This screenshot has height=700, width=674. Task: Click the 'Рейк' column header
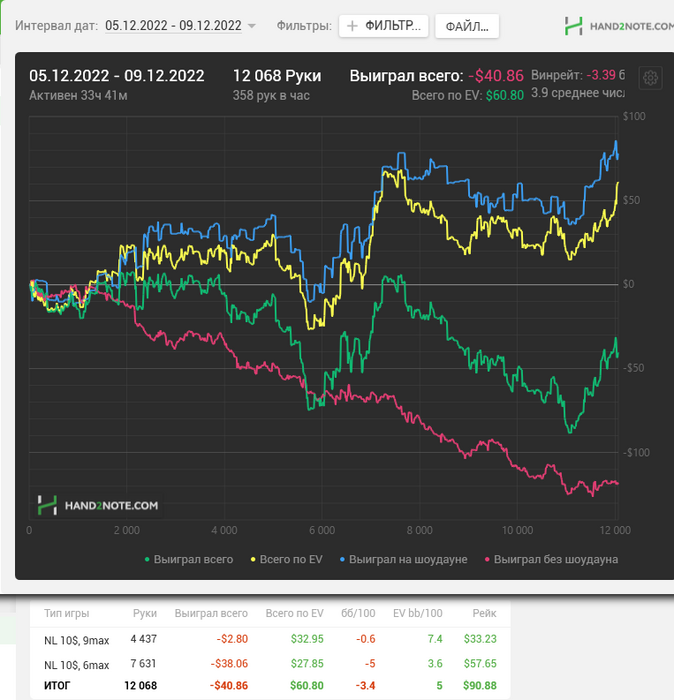point(484,613)
